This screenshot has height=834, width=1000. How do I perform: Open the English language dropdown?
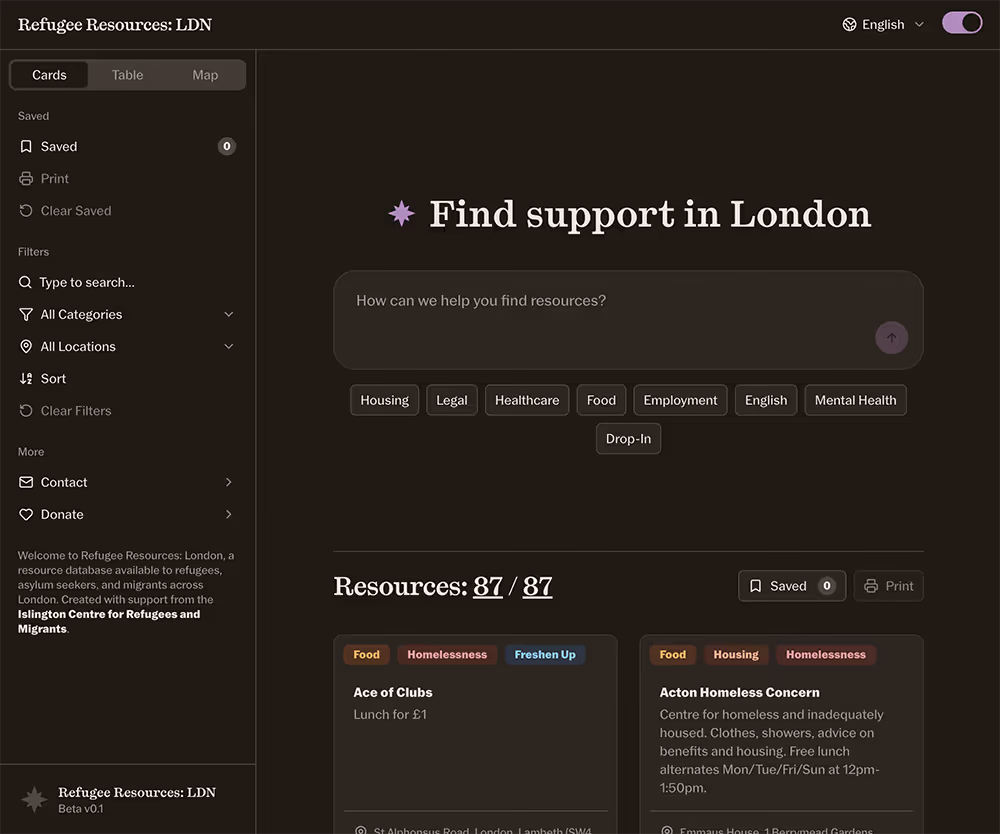point(884,23)
